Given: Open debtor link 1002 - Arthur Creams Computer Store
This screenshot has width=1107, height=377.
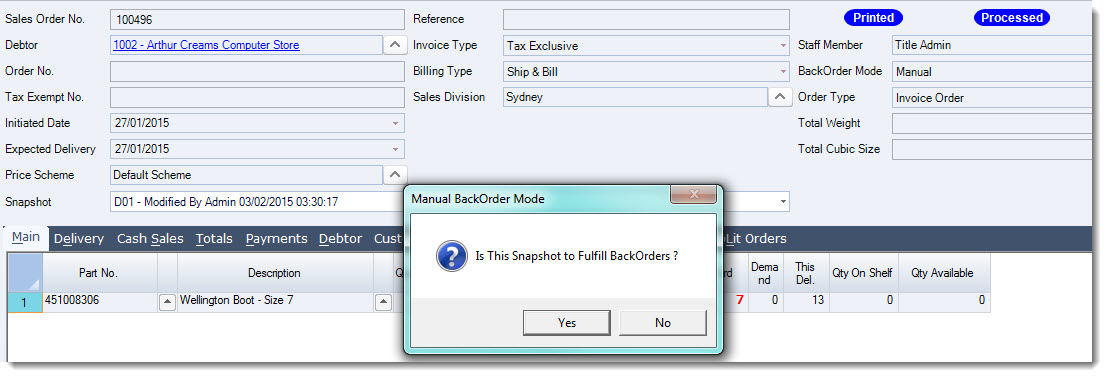Looking at the screenshot, I should coord(206,45).
